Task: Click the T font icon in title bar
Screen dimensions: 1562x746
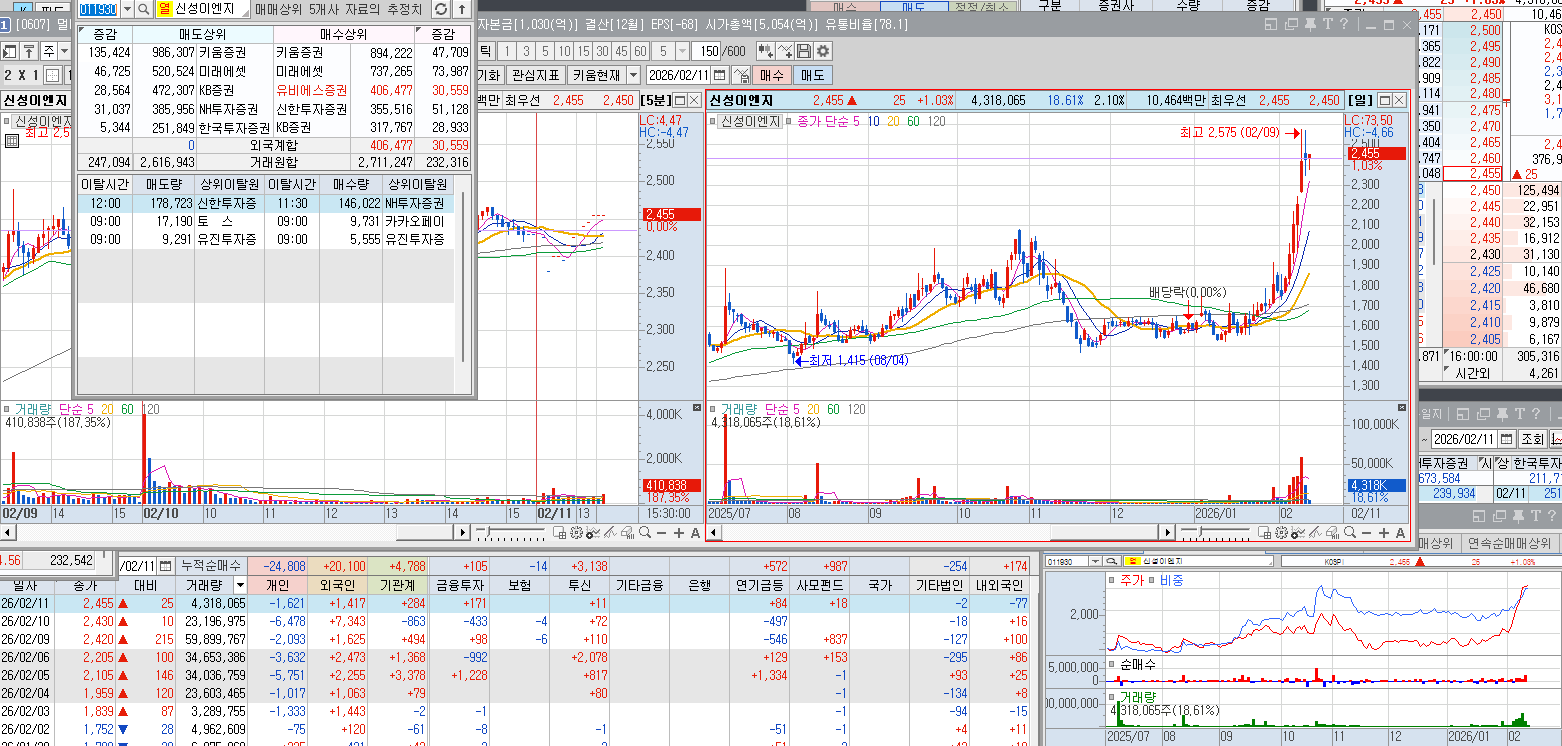Action: tap(1328, 24)
